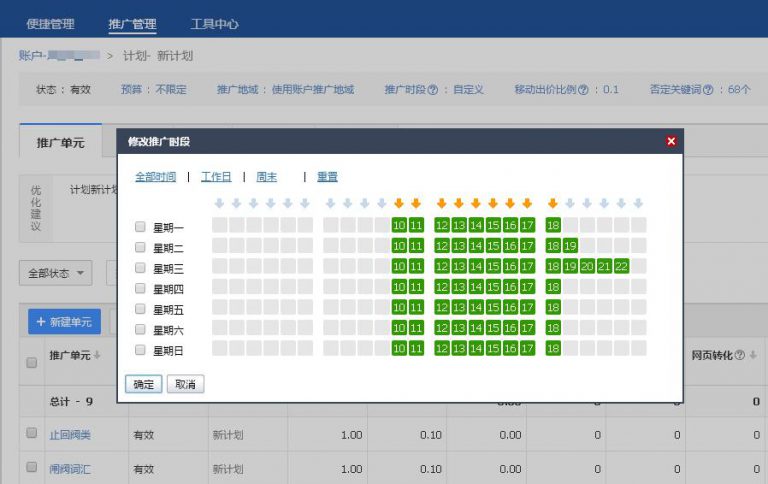This screenshot has width=768, height=484.
Task: Open the 全部状态 dropdown
Action: 55,272
